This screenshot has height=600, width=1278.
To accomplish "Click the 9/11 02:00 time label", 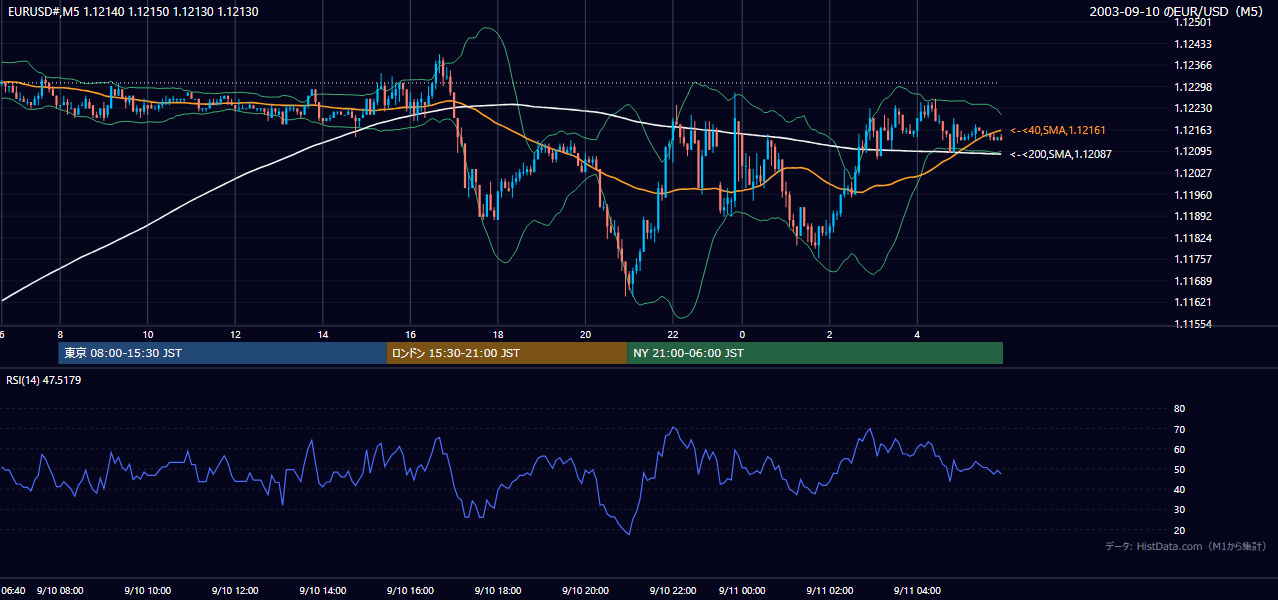I will 829,591.
